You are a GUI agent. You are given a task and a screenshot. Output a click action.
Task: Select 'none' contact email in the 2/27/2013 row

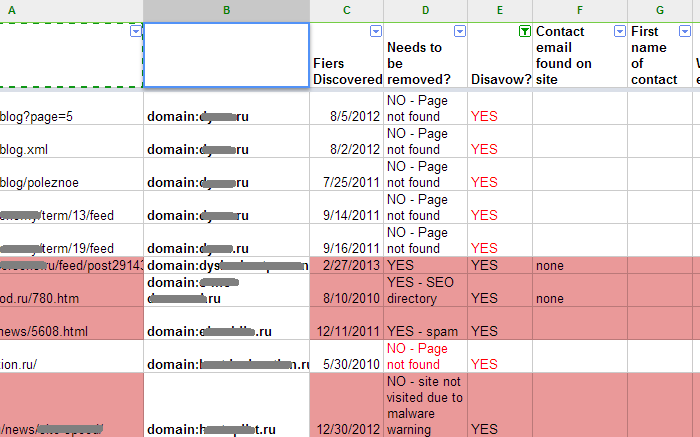coord(579,265)
